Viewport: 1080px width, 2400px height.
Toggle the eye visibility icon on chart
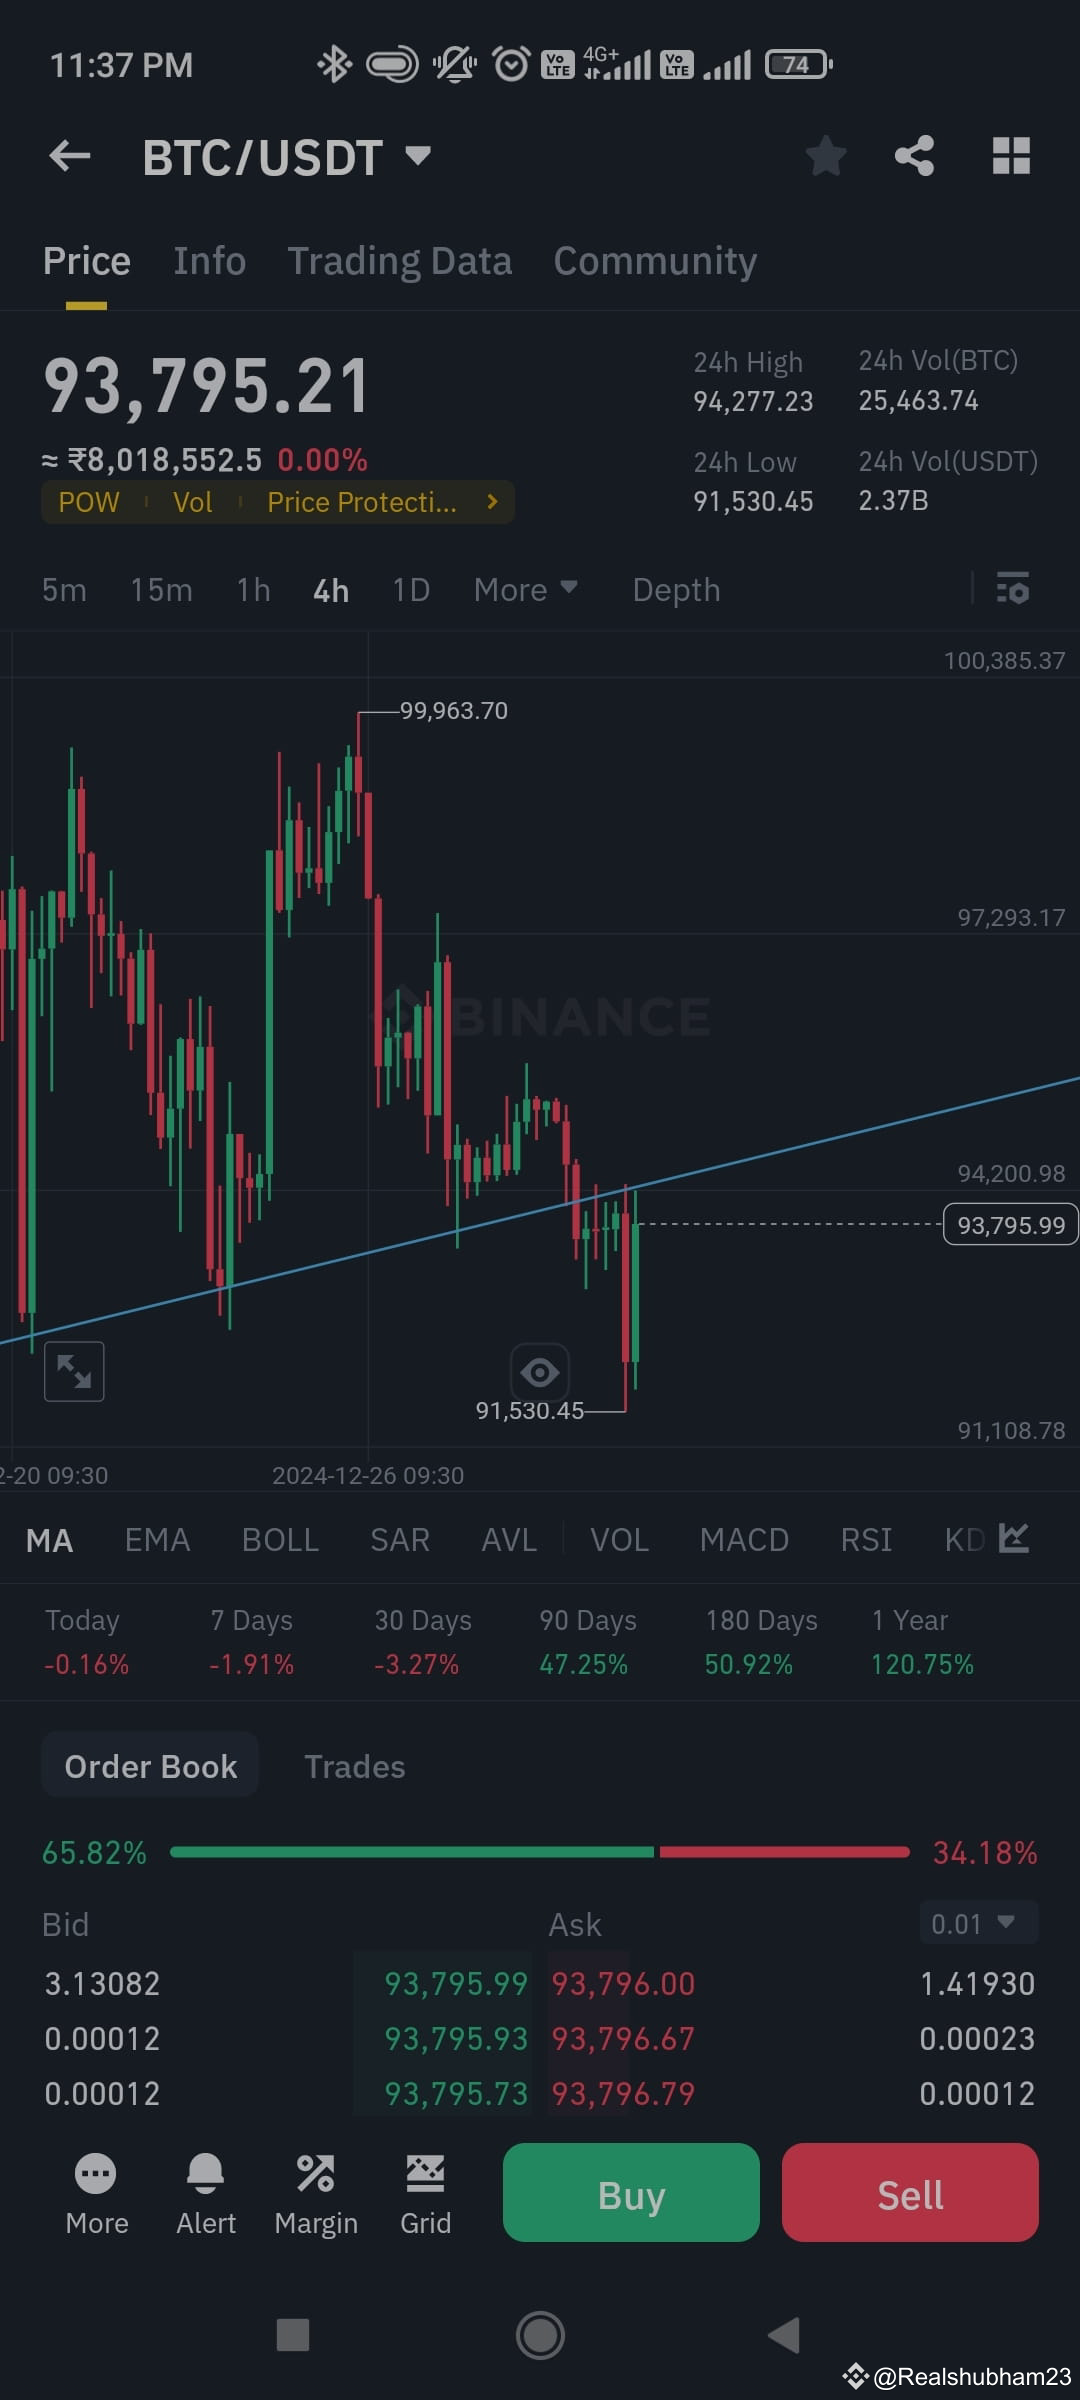coord(540,1372)
